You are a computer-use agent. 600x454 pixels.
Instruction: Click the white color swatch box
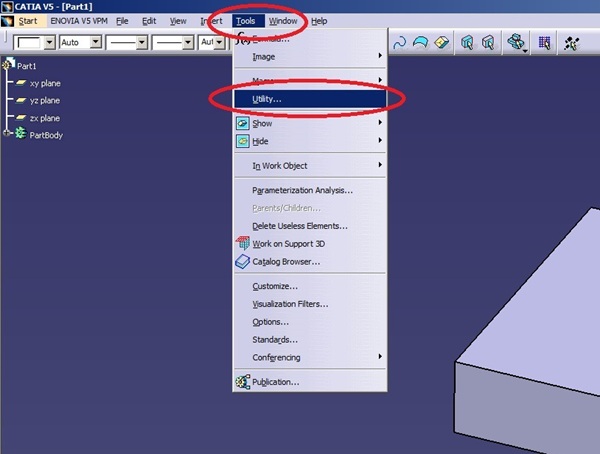[x=29, y=42]
